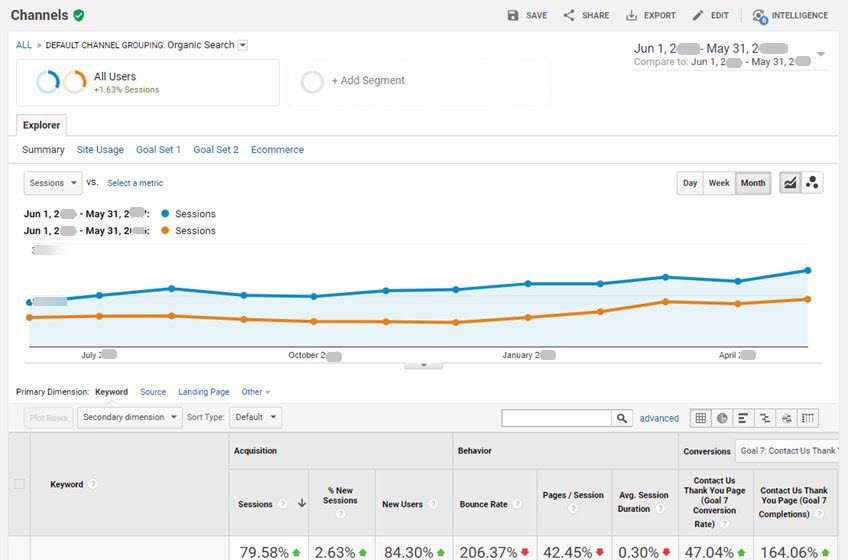Select the performance bar view icon
The image size is (848, 560).
click(x=743, y=418)
